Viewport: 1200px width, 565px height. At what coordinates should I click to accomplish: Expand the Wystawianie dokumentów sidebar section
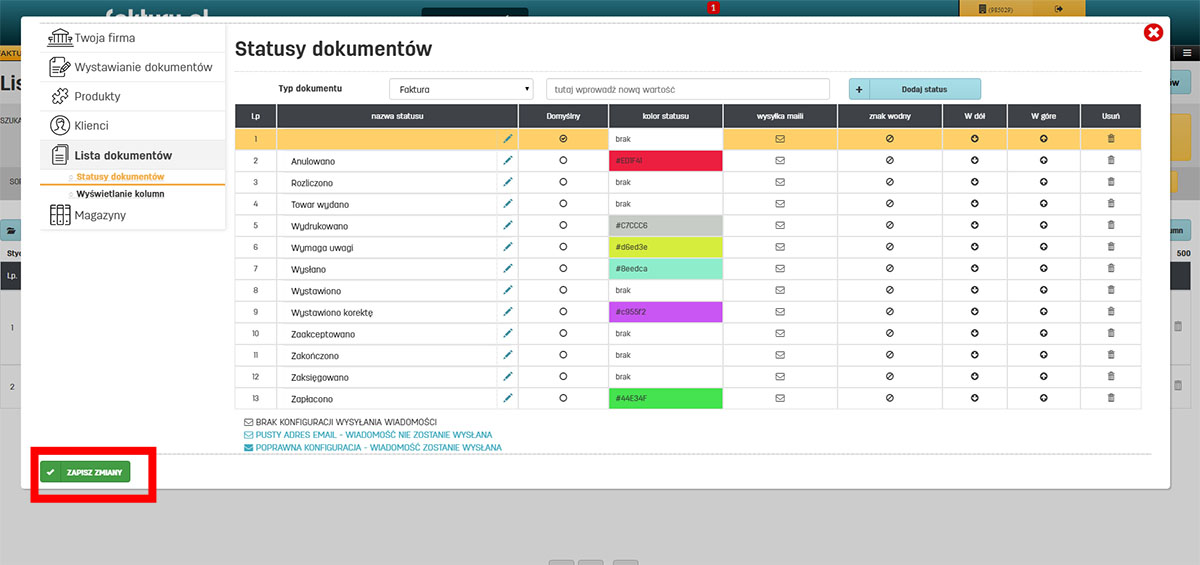(x=142, y=67)
